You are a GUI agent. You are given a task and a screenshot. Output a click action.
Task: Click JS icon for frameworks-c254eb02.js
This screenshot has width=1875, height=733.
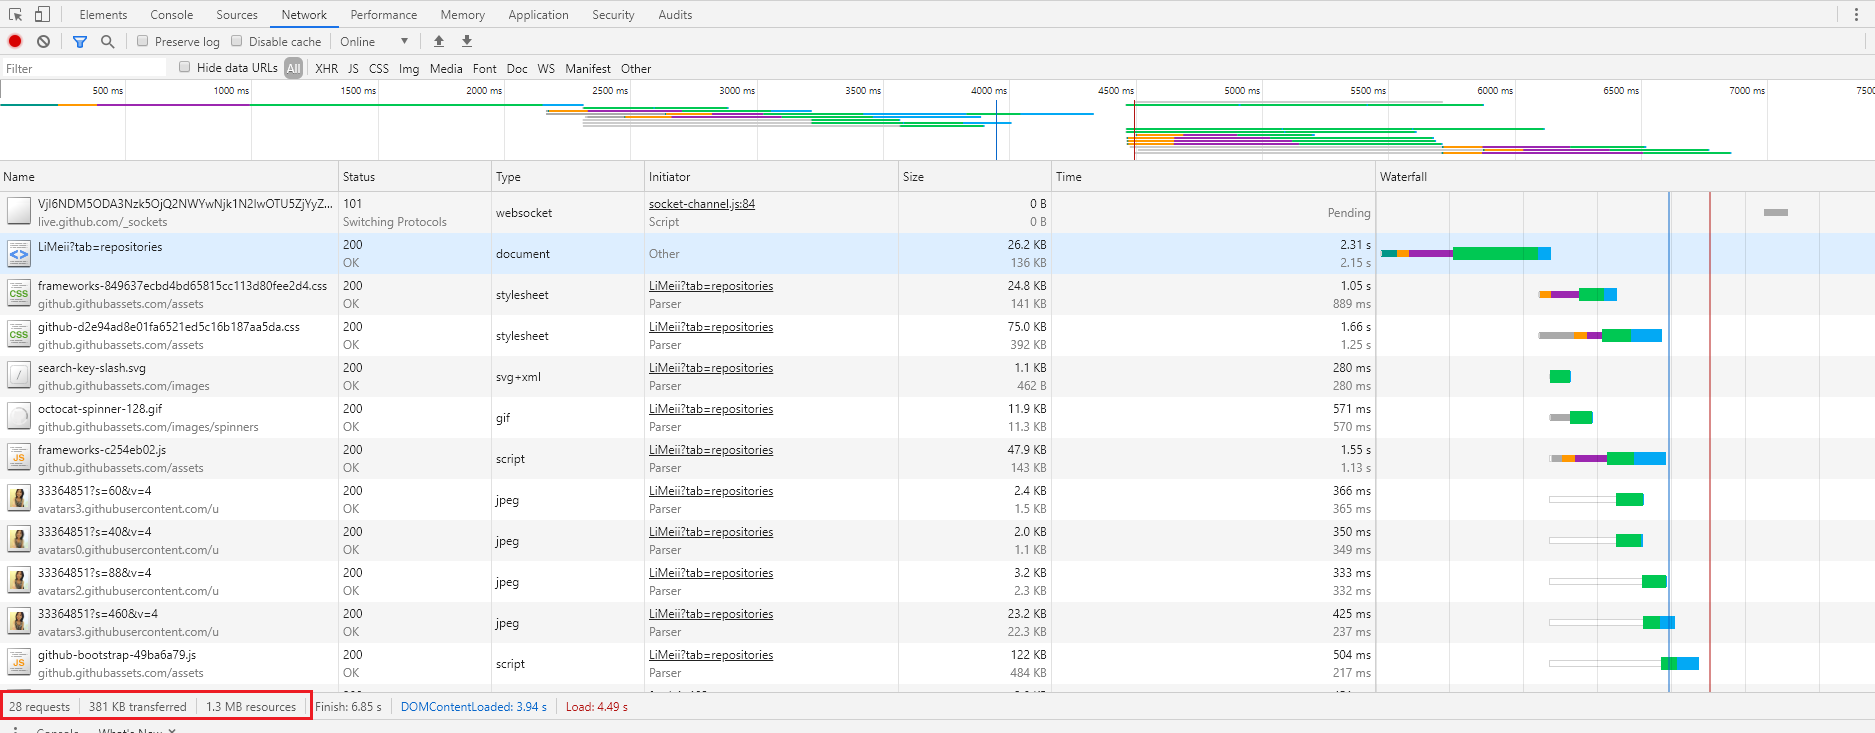[19, 458]
